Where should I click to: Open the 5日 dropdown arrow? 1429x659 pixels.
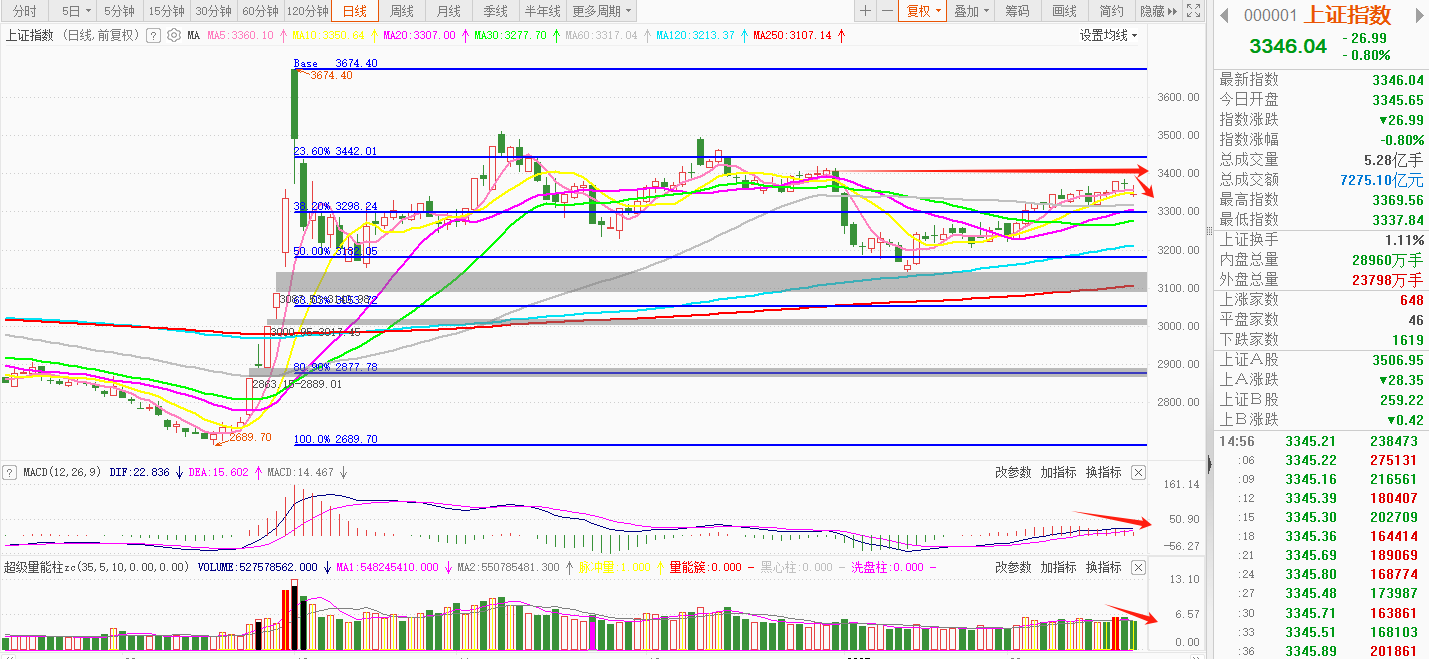pos(88,12)
